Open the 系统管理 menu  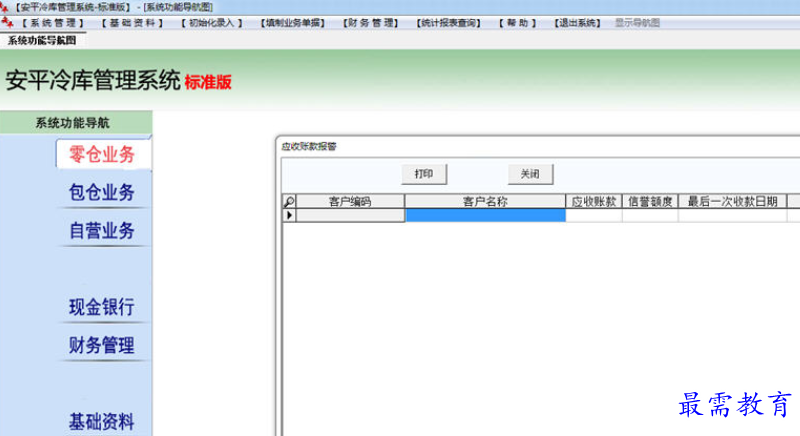pos(53,23)
